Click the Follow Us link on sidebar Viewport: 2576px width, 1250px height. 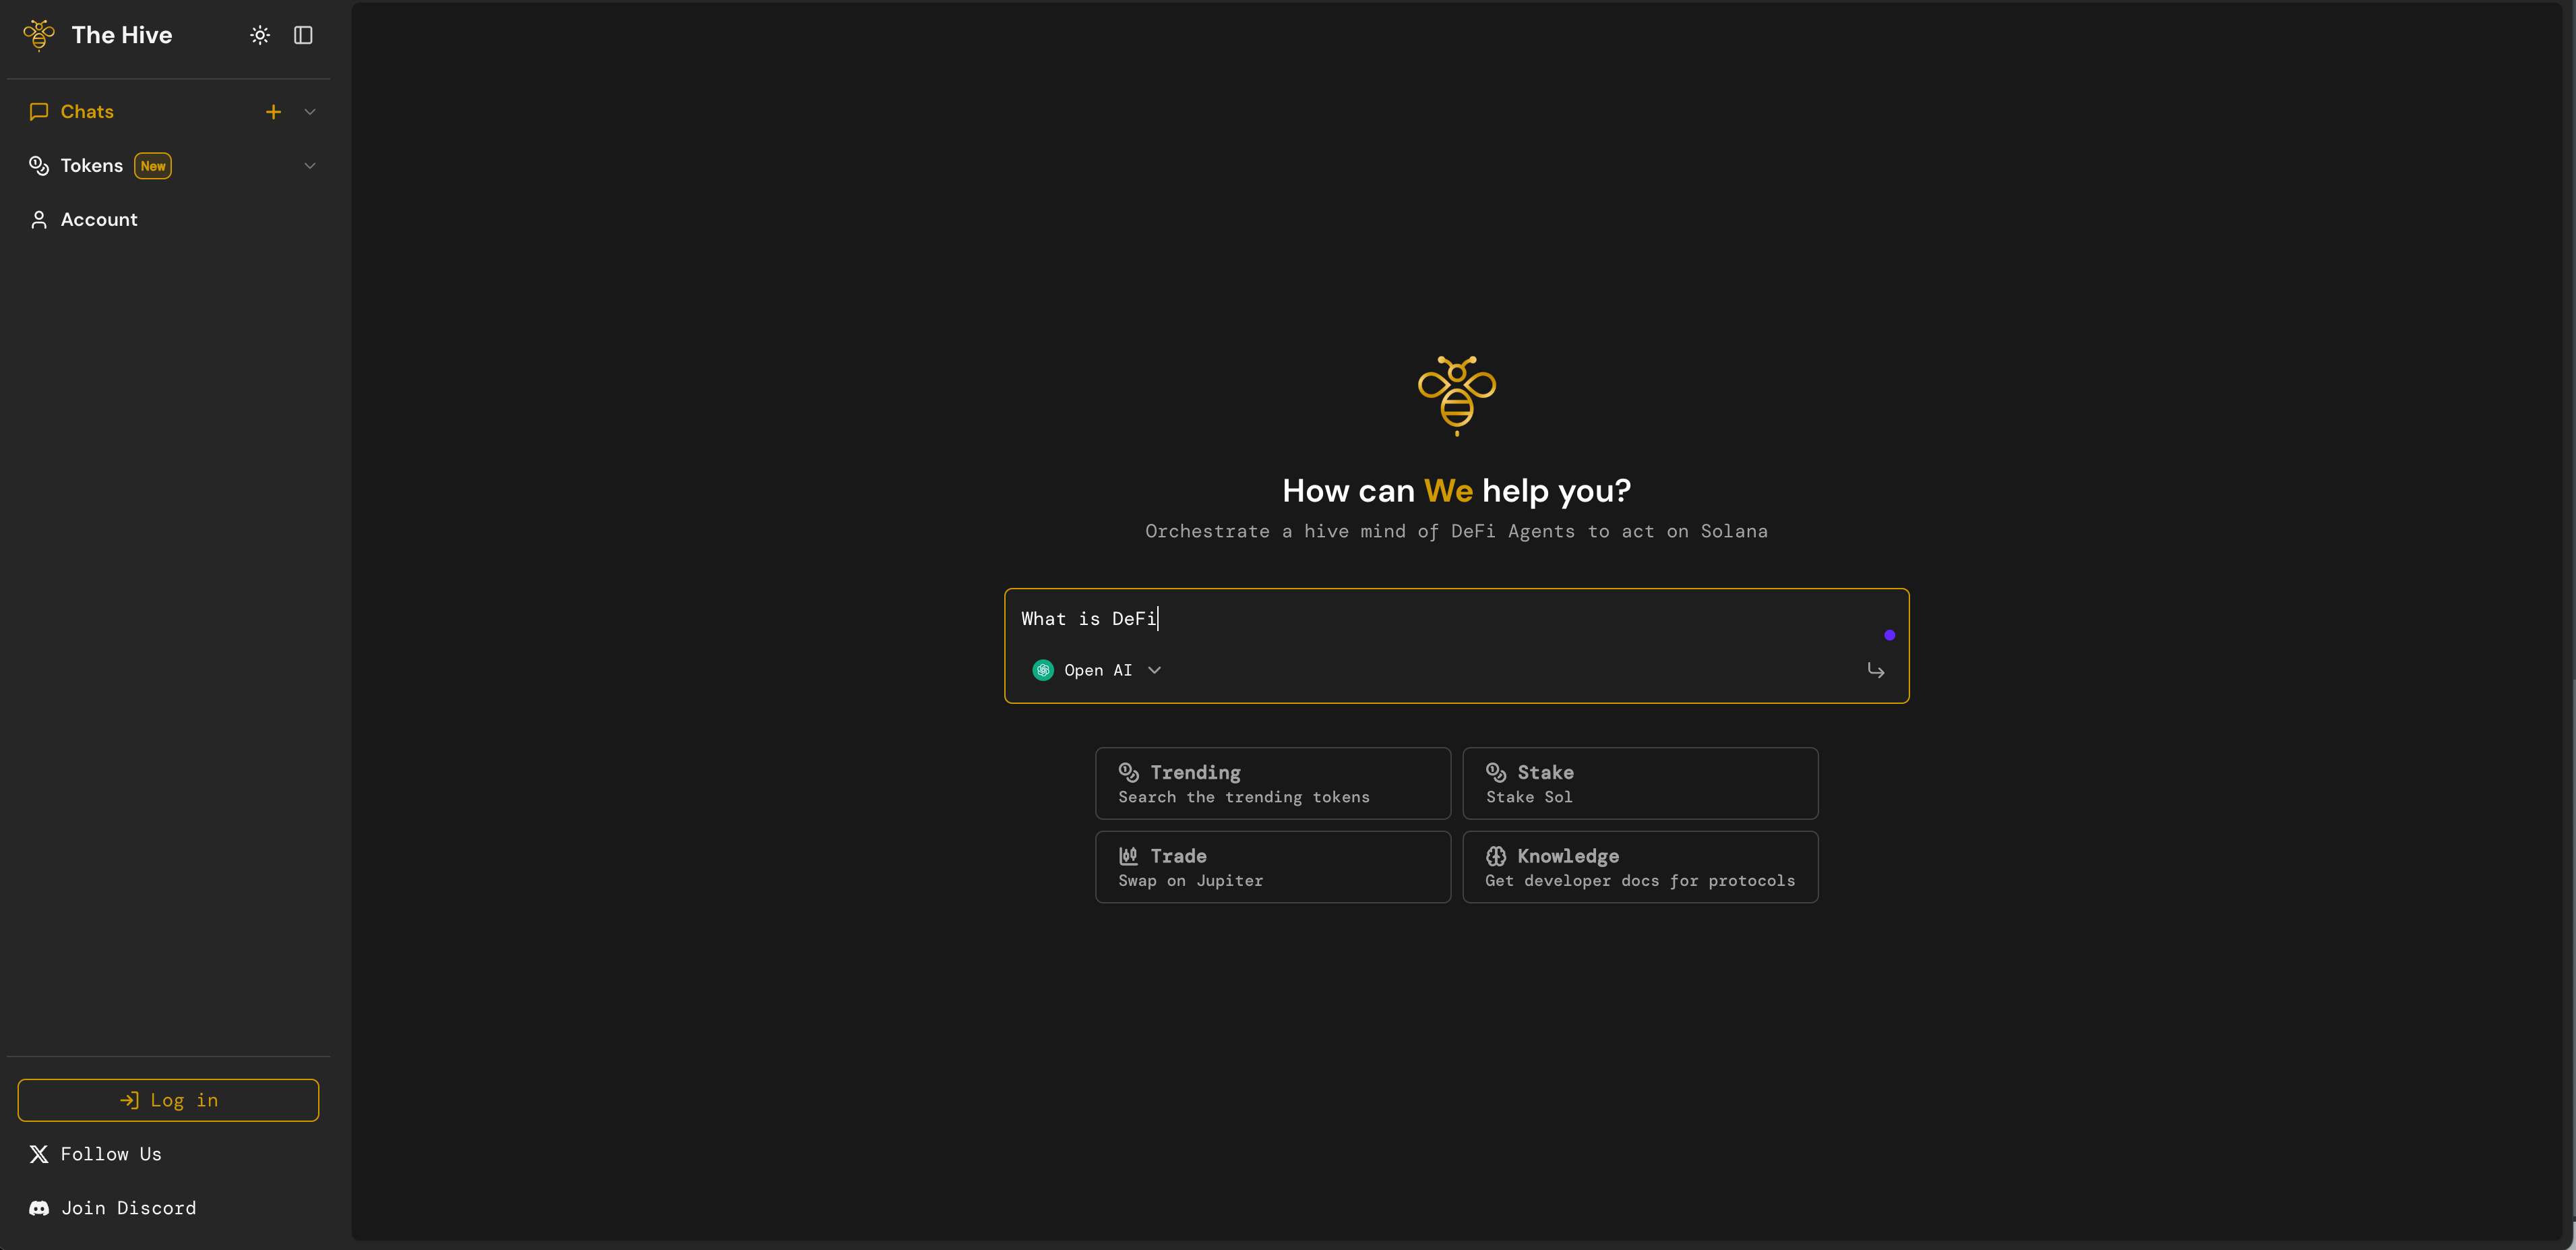(110, 1153)
